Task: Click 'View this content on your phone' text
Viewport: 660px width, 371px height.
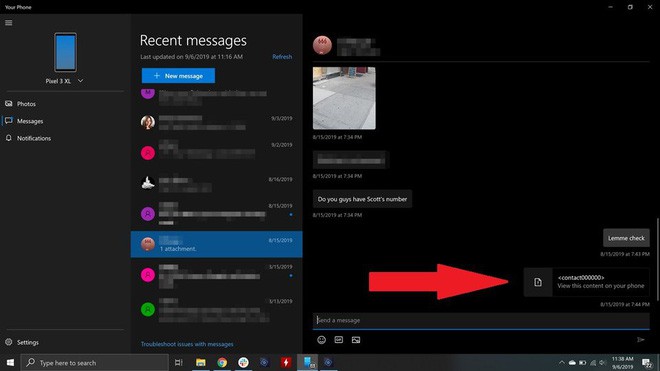Action: pos(601,286)
